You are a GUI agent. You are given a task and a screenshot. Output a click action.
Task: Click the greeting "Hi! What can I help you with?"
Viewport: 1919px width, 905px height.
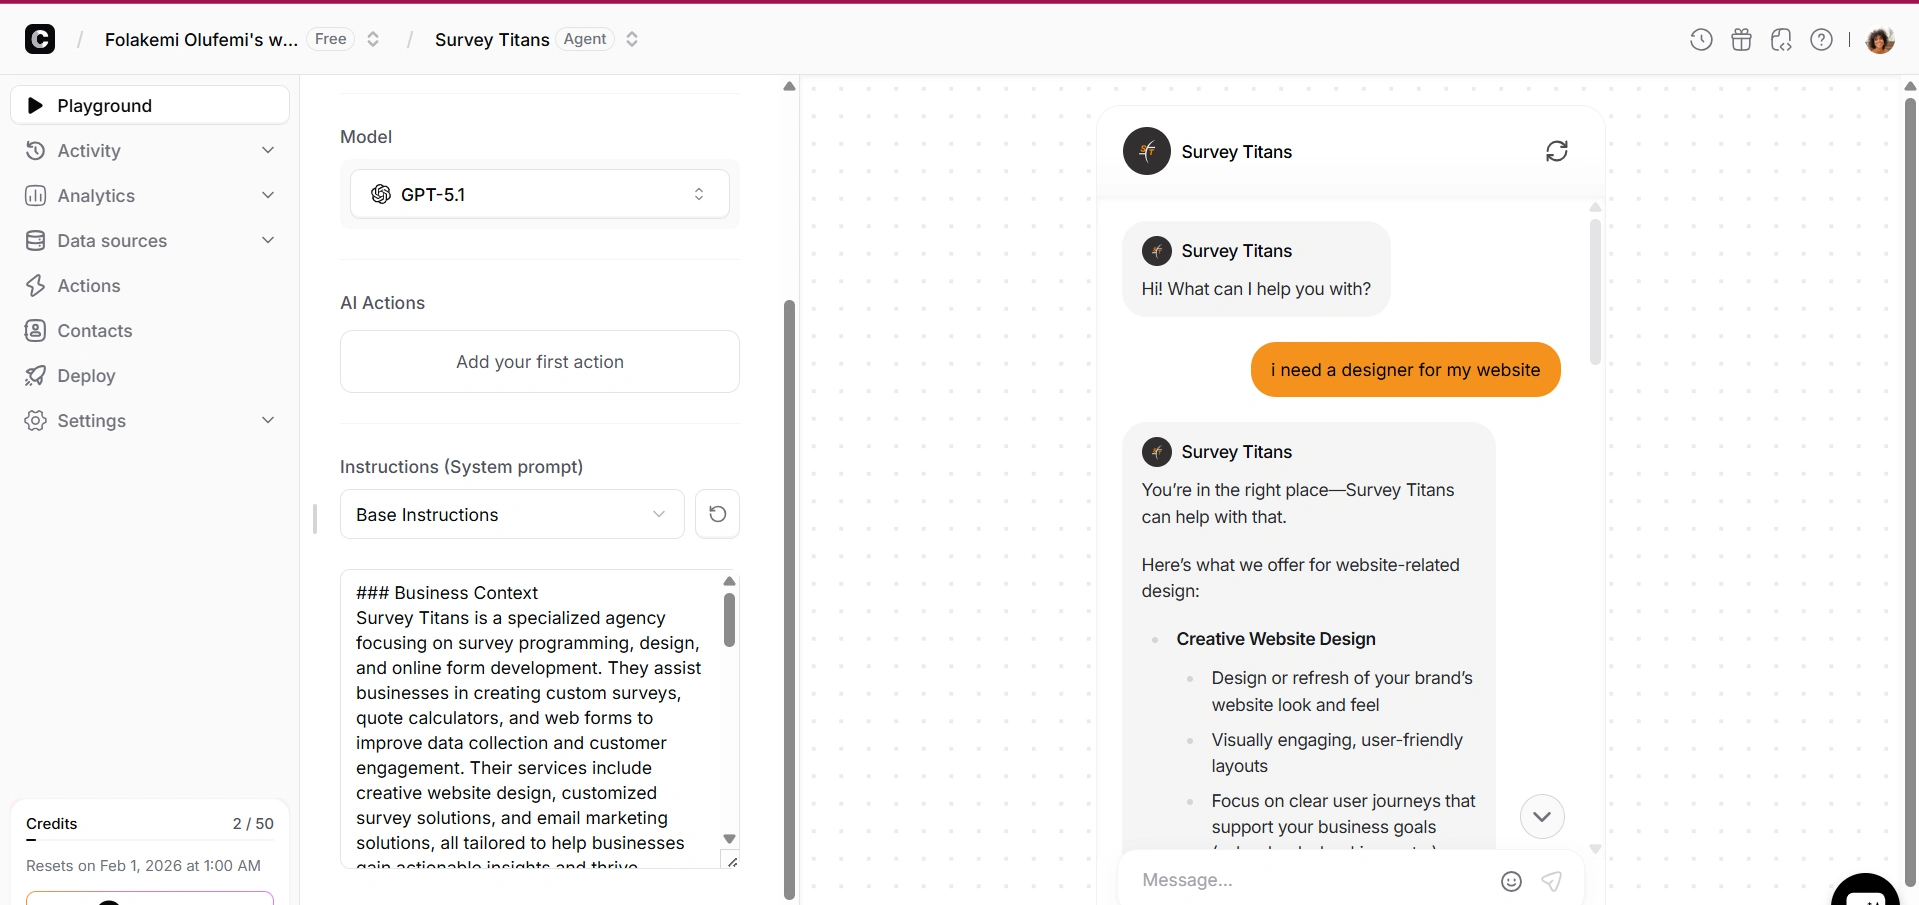click(1256, 289)
